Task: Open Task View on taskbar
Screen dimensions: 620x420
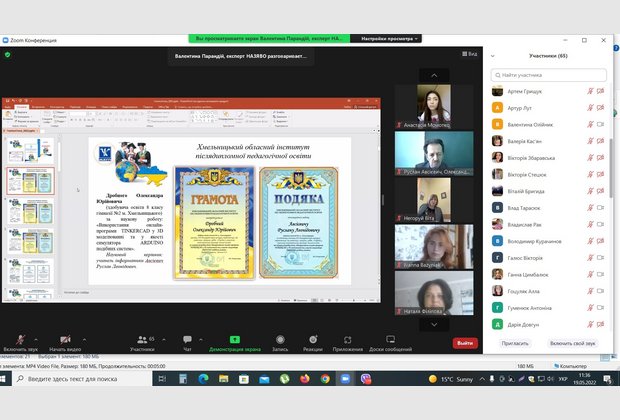Action: [162, 379]
